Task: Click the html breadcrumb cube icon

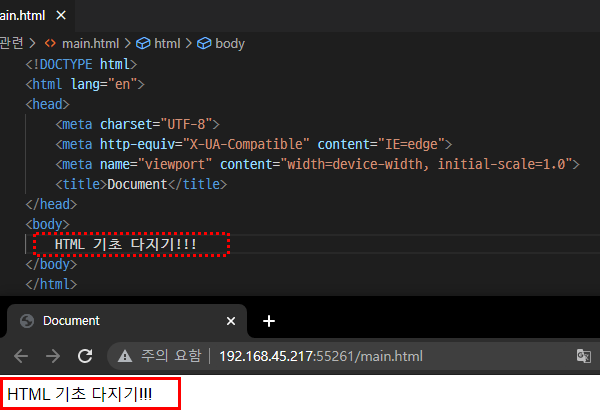Action: coord(143,44)
